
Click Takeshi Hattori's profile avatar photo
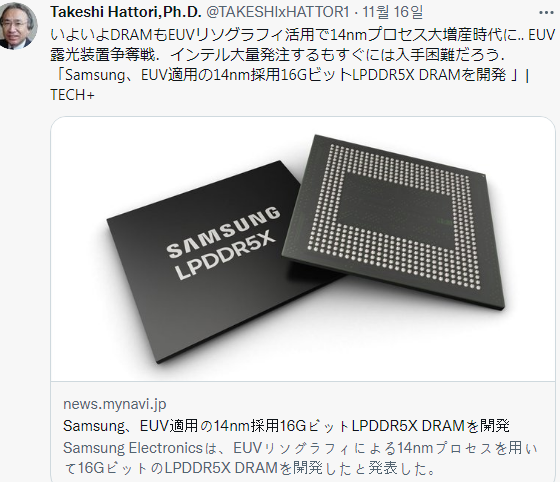[x=18, y=25]
